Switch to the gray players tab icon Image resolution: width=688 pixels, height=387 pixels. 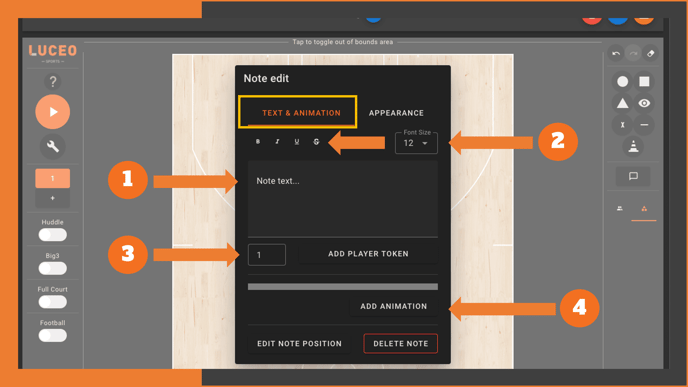[x=620, y=208]
